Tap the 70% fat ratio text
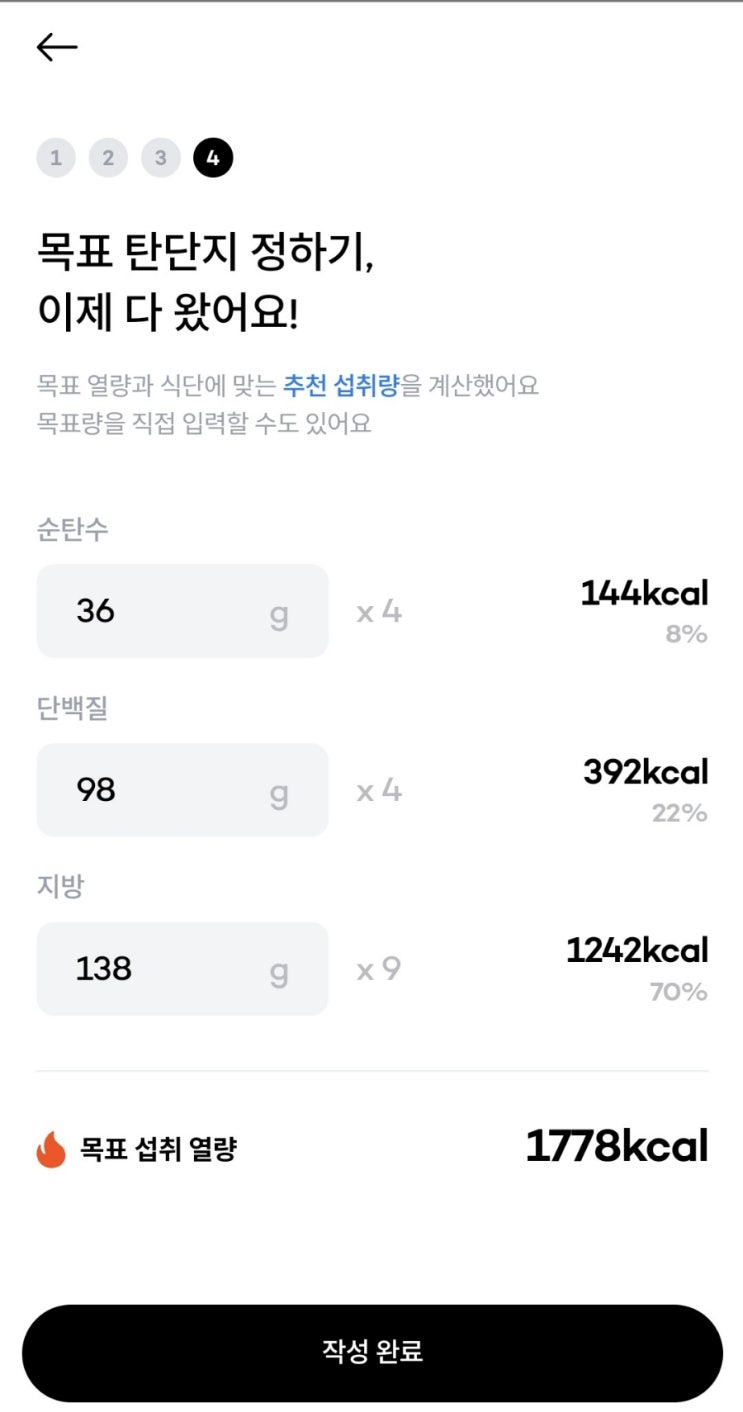The width and height of the screenshot is (743, 1412). [679, 992]
